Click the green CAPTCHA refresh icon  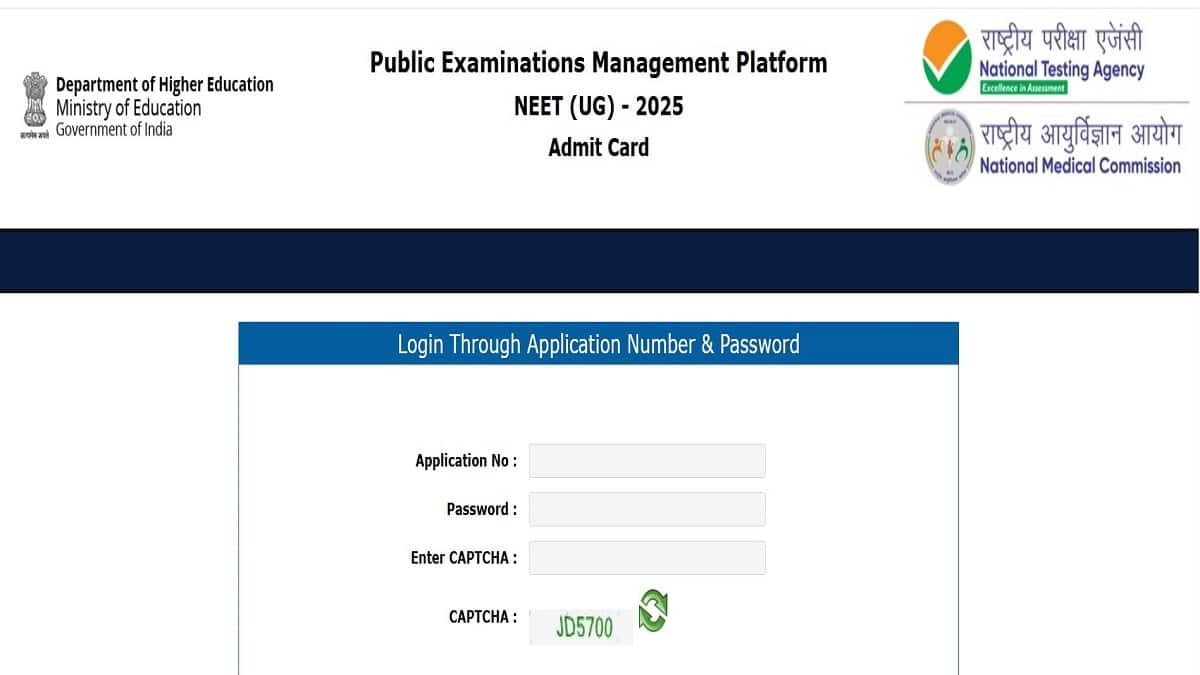[653, 611]
